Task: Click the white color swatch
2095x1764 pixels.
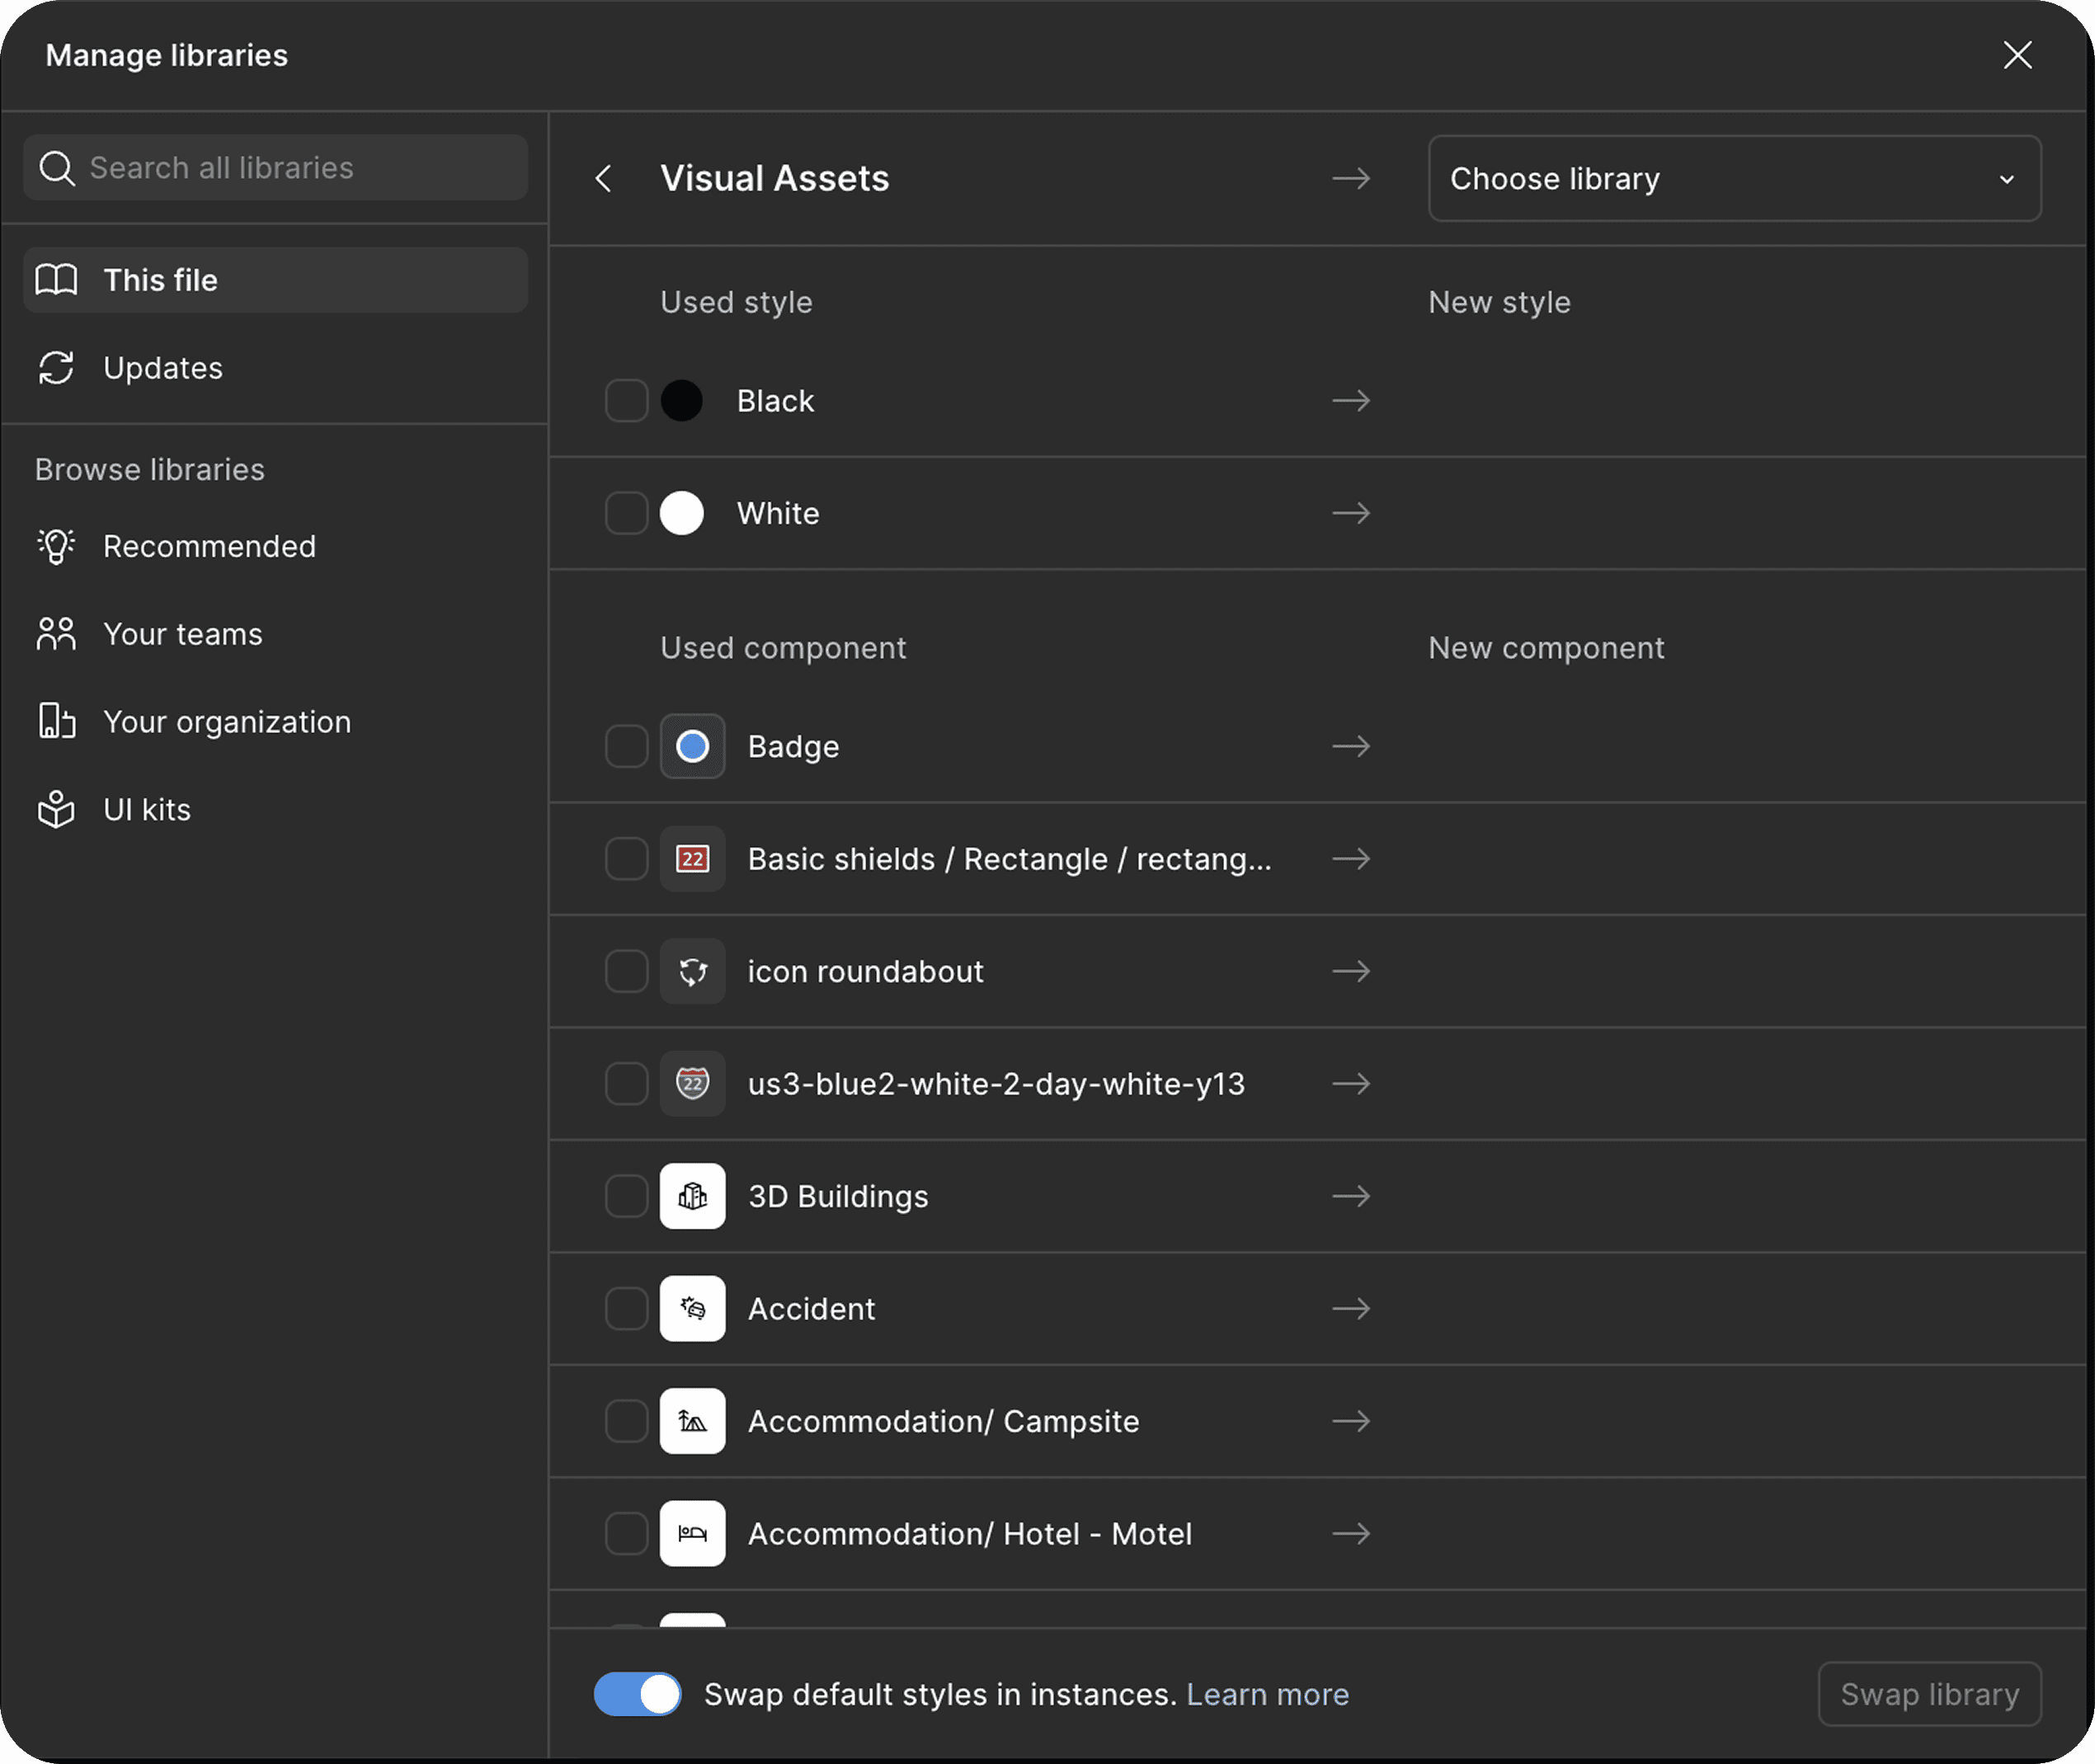Action: coord(682,513)
